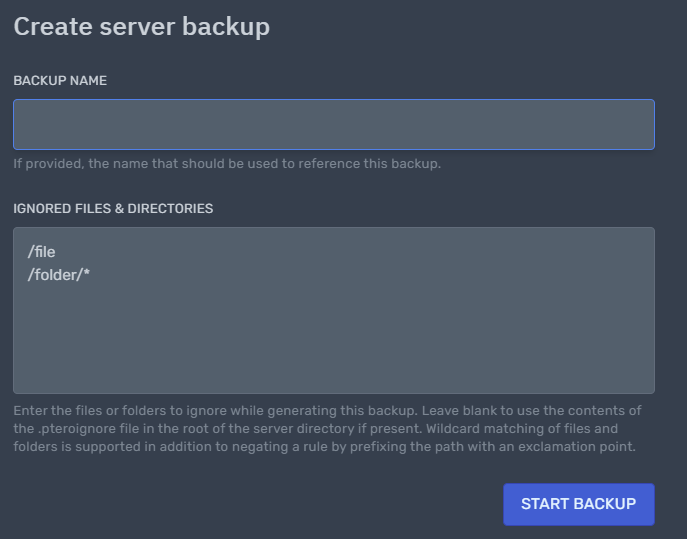
Task: Click the BACKUP NAME label
Action: 60,81
